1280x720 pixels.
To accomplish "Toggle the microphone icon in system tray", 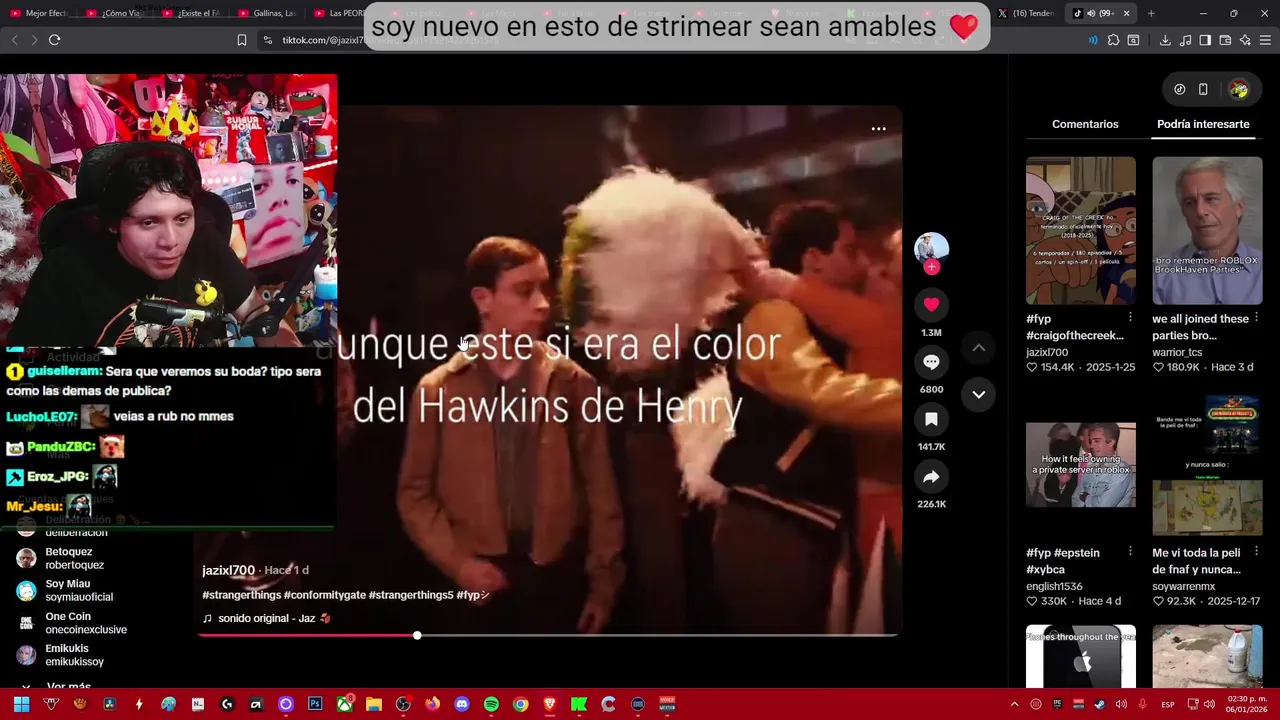I will 1142,704.
